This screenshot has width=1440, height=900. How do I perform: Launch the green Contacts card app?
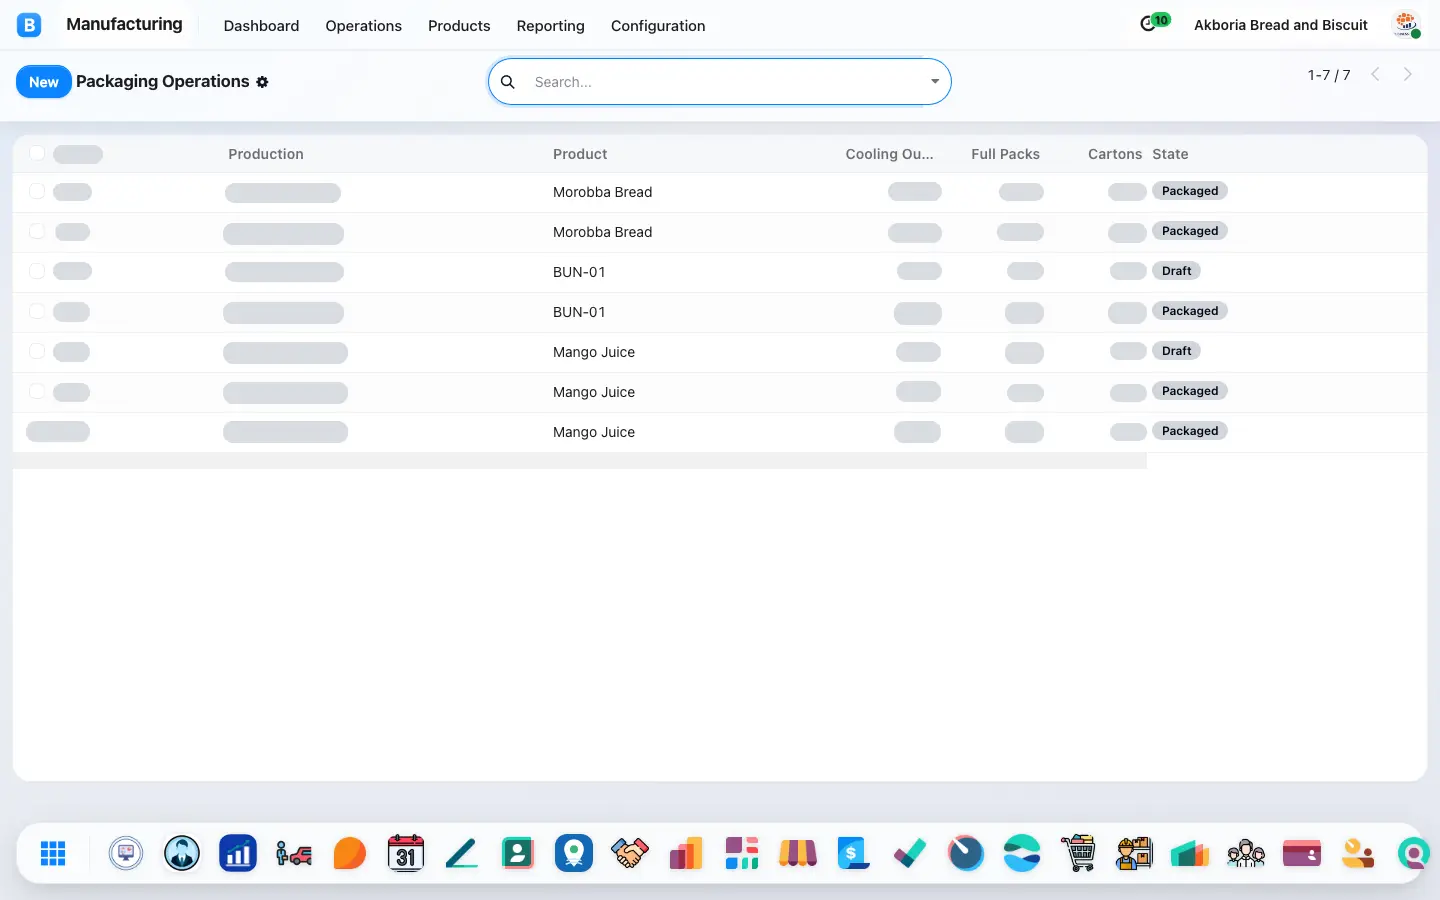click(518, 853)
